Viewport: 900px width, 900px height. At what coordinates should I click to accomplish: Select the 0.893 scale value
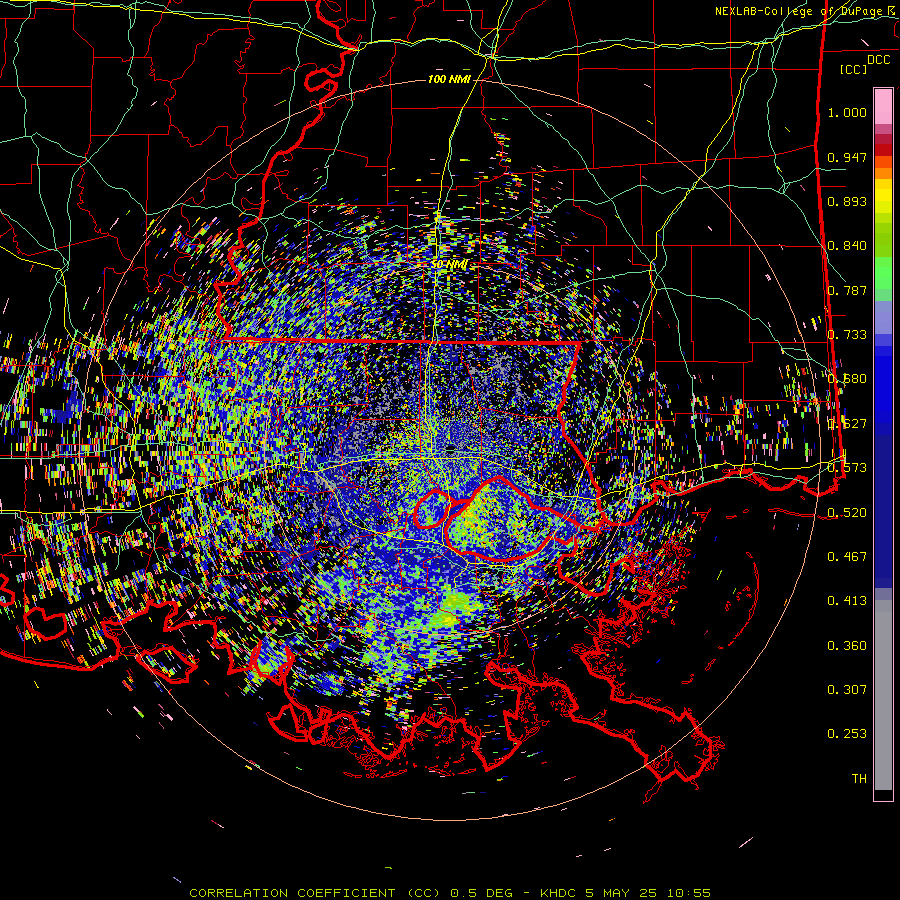(x=847, y=201)
